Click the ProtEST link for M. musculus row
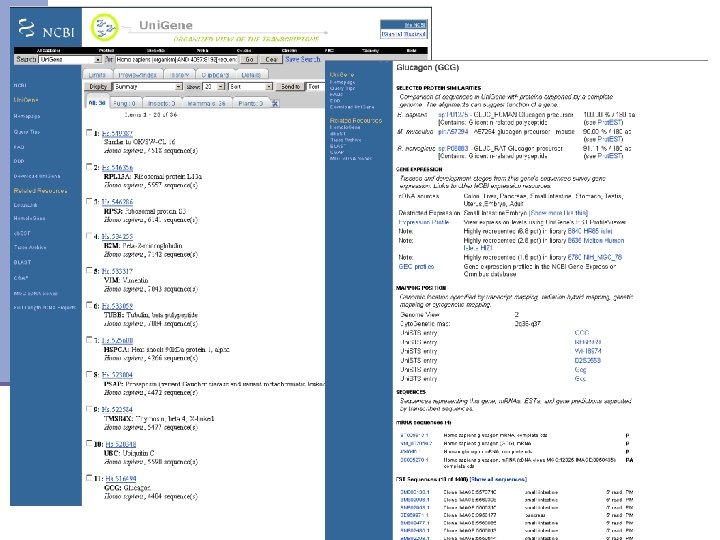The width and height of the screenshot is (720, 540). coord(610,139)
